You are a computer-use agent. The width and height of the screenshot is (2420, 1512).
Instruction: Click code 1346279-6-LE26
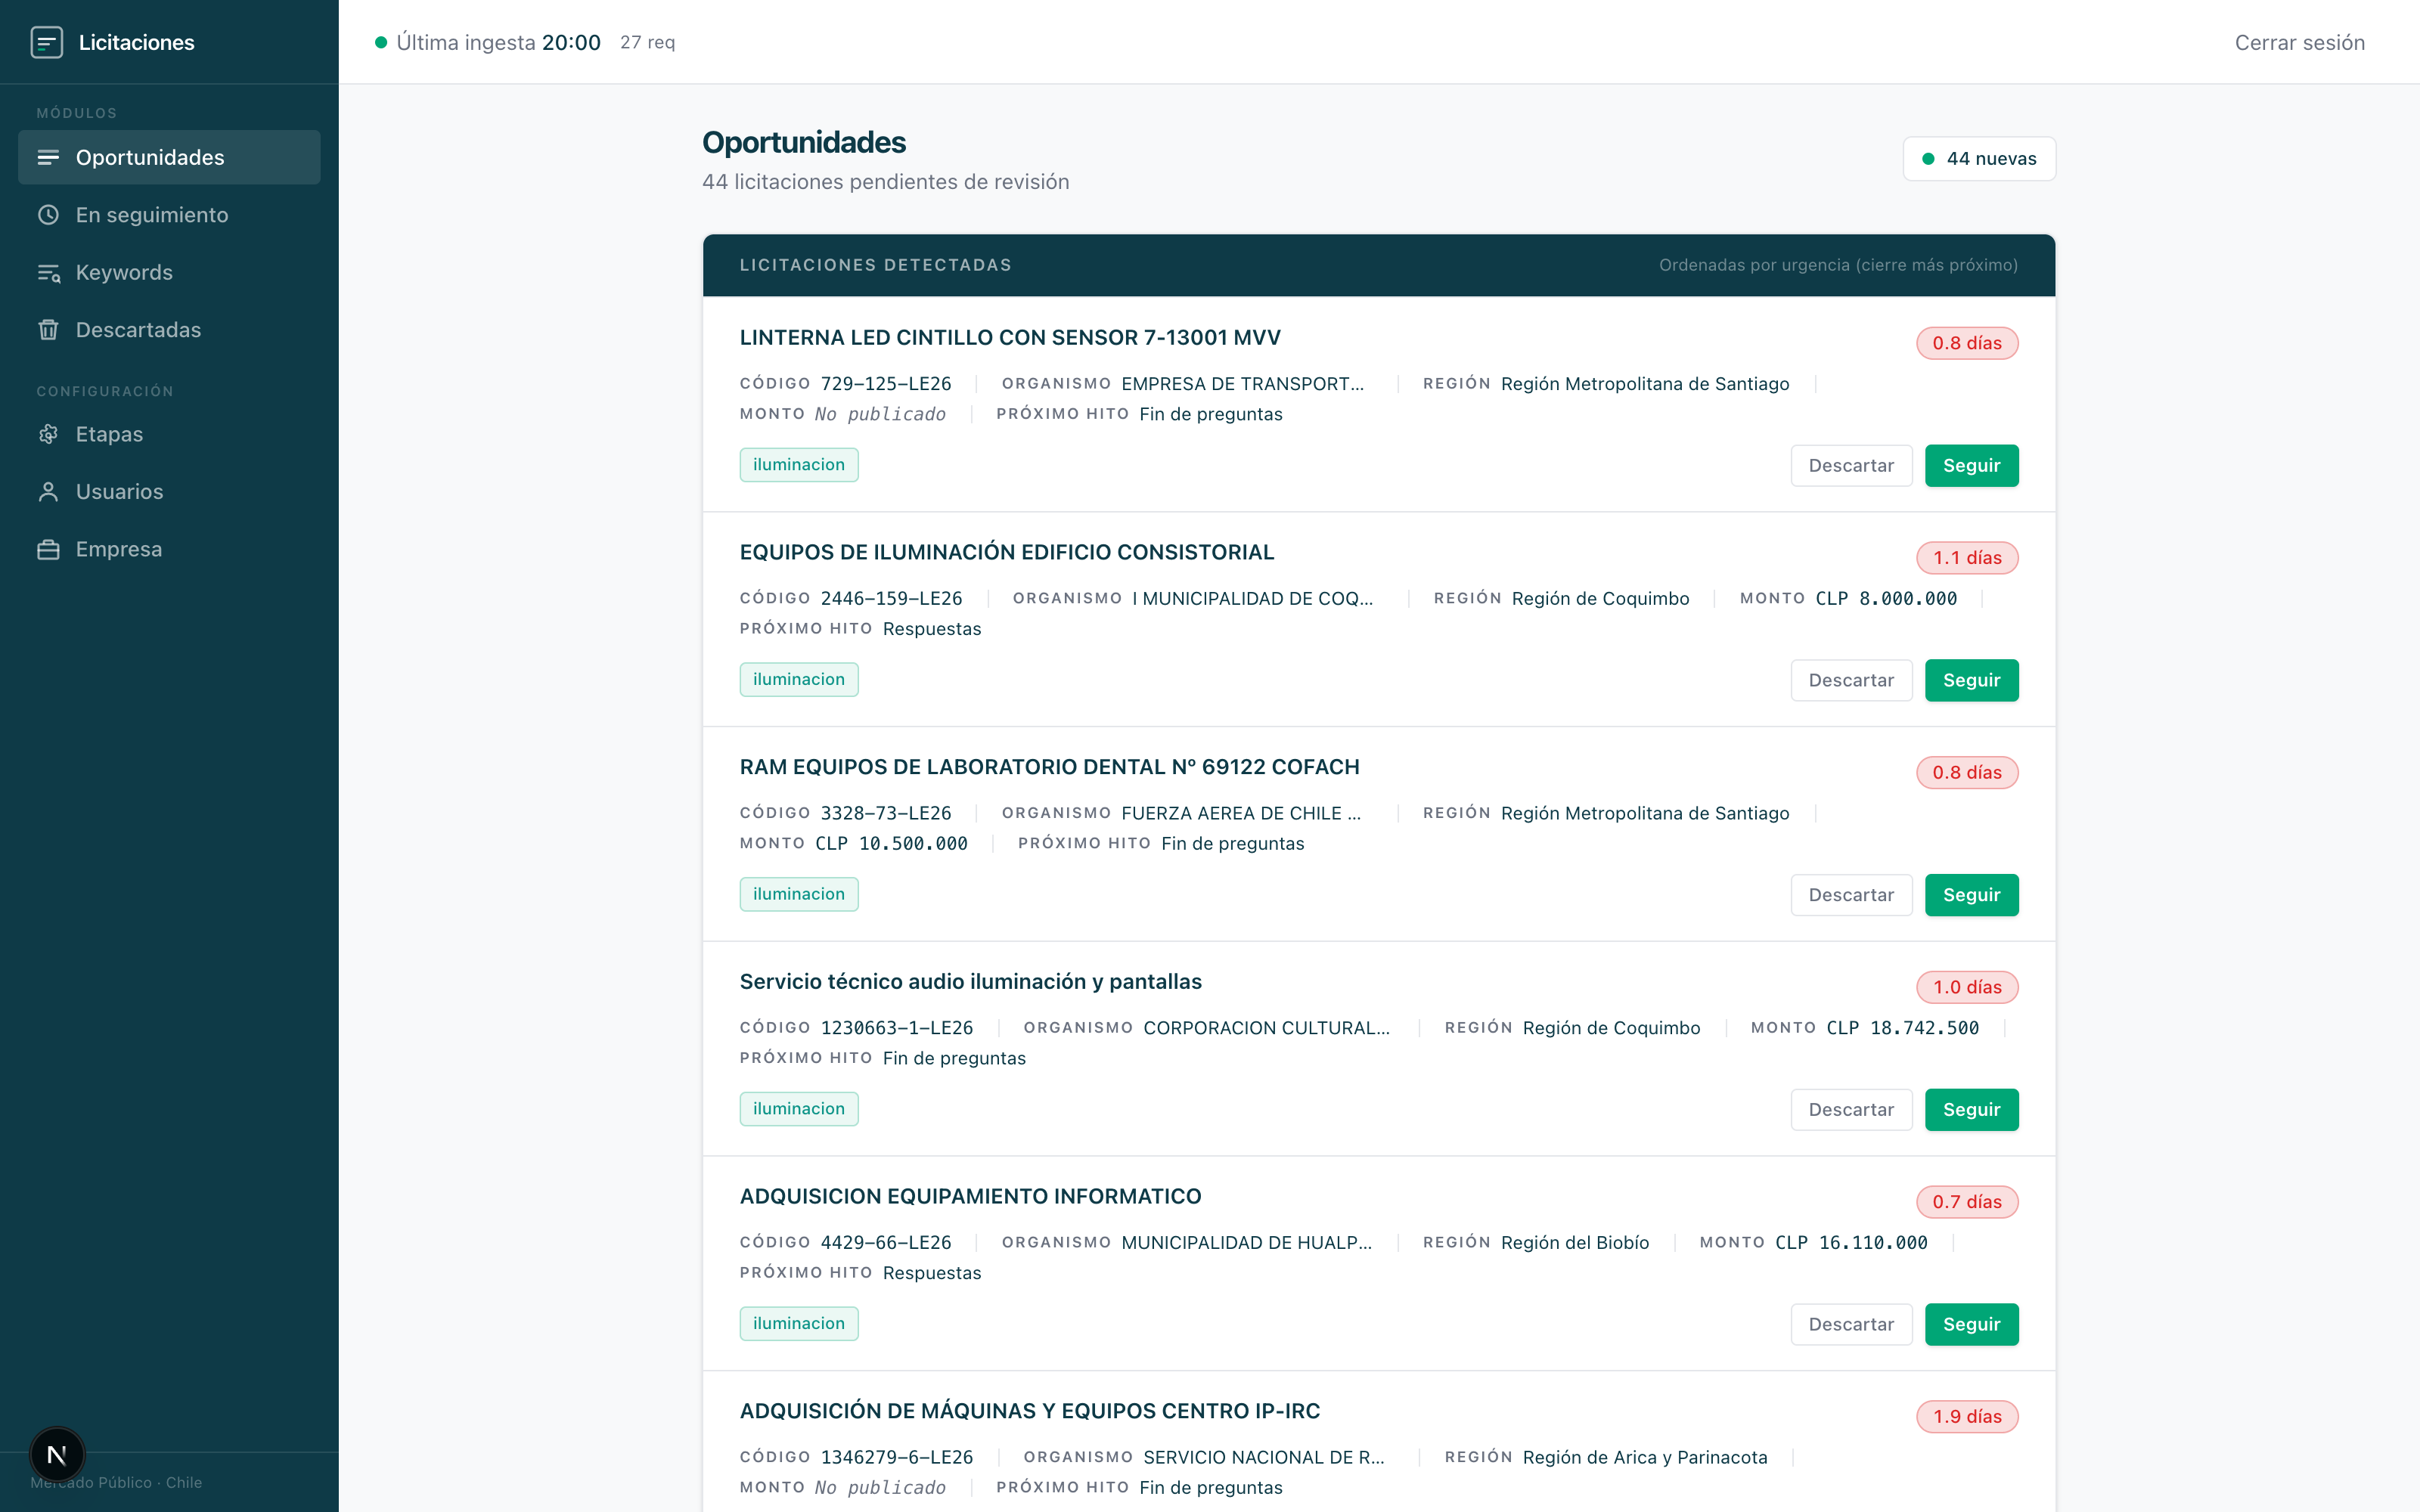pyautogui.click(x=896, y=1457)
